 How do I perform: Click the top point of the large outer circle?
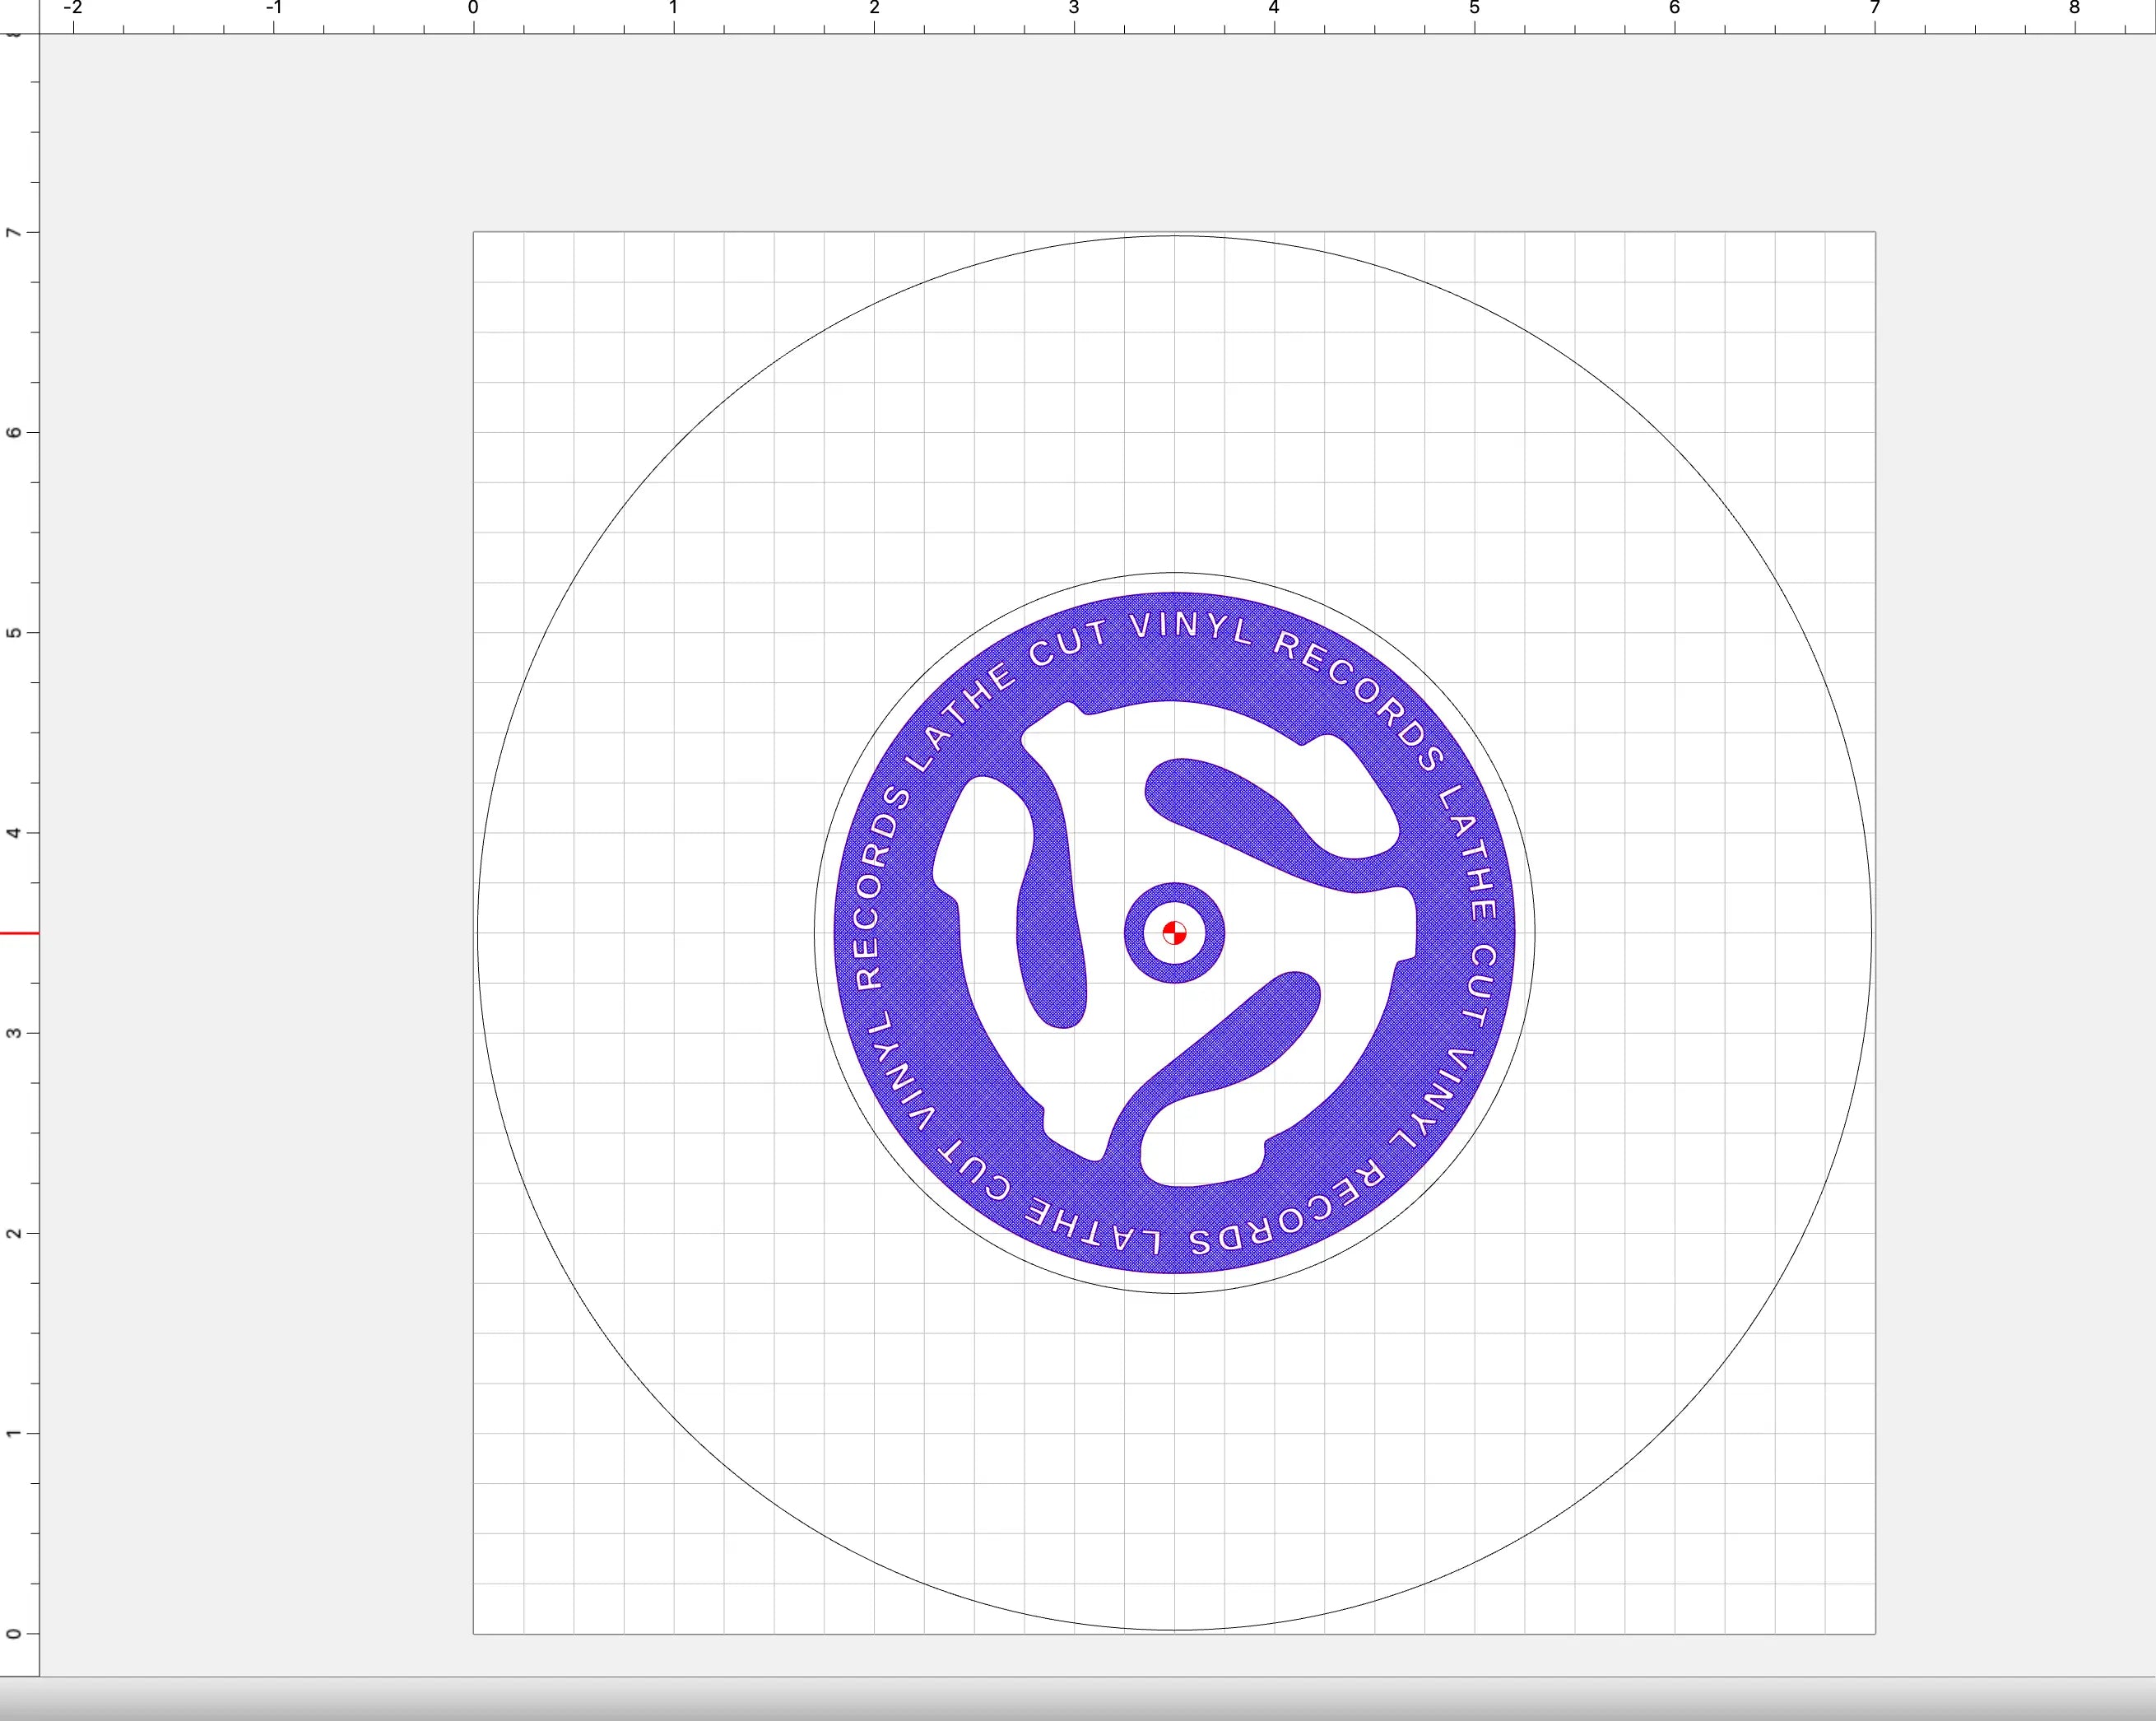1174,236
